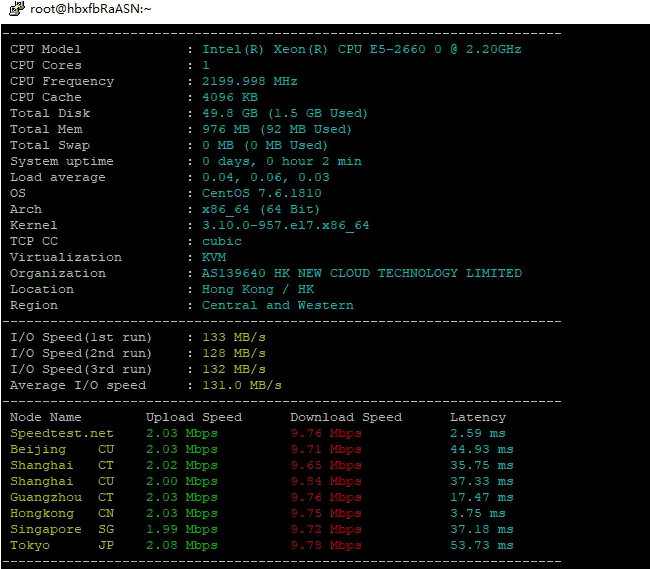Screen dimensions: 650x569
Task: Click the first run I/O speed 133 MB/s
Action: click(x=233, y=337)
